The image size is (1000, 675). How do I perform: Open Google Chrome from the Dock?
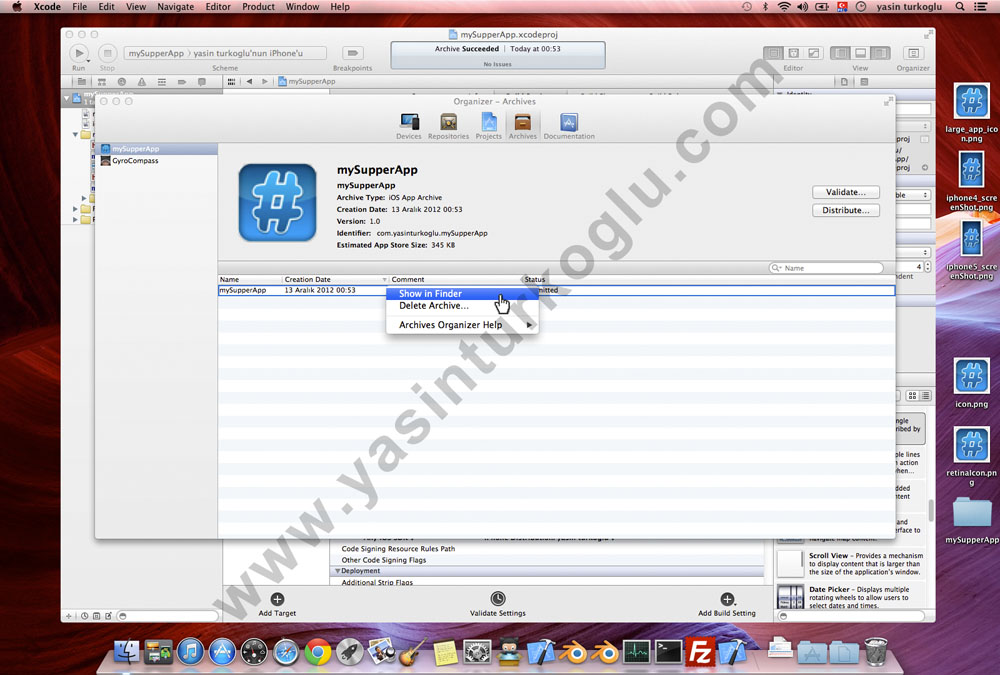318,652
